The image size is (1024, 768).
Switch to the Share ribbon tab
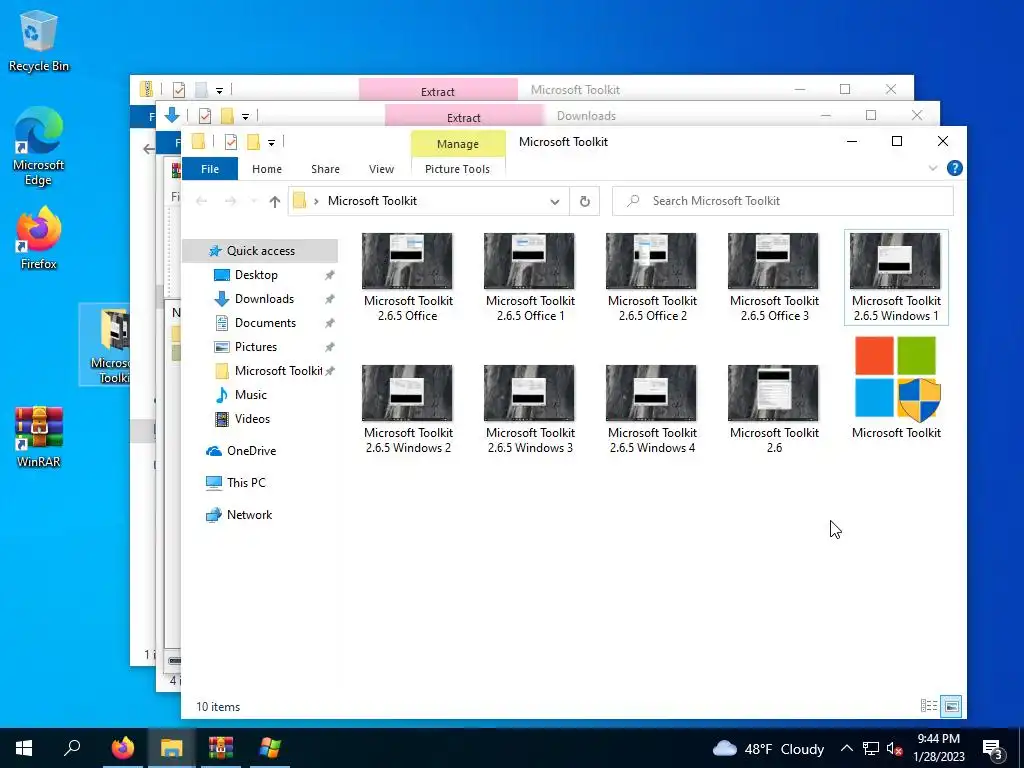click(325, 169)
